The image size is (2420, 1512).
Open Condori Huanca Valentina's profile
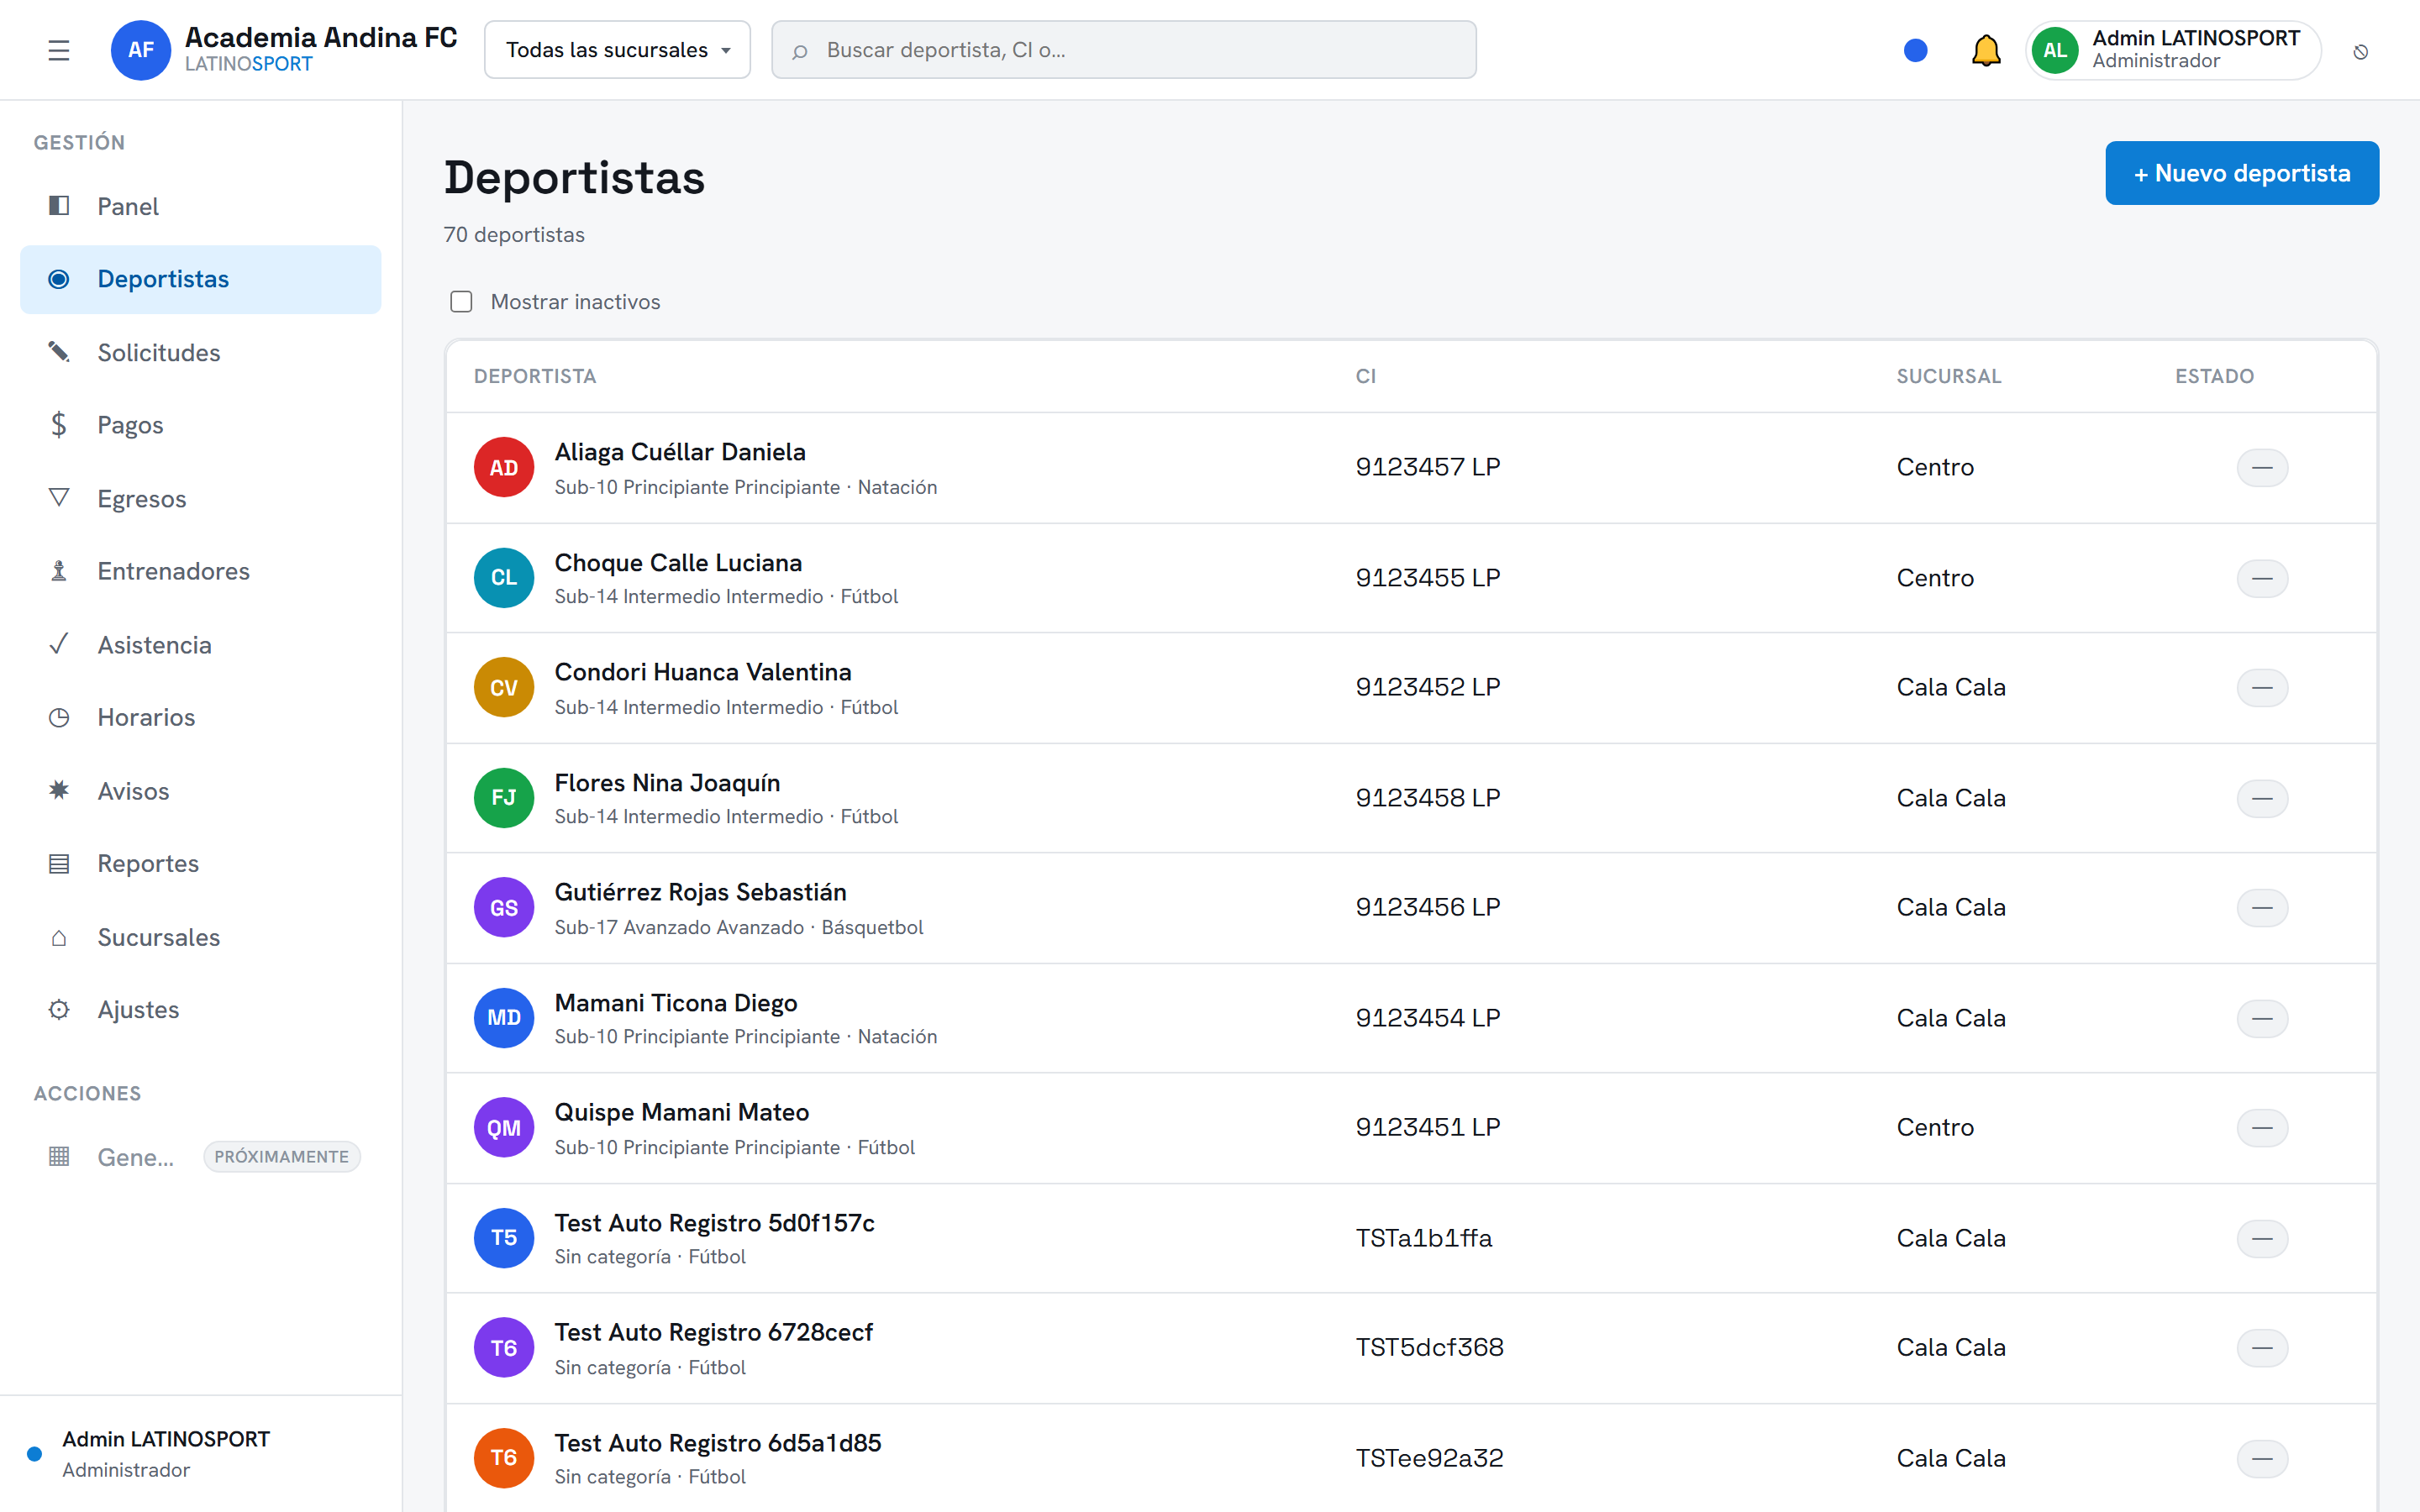[703, 672]
